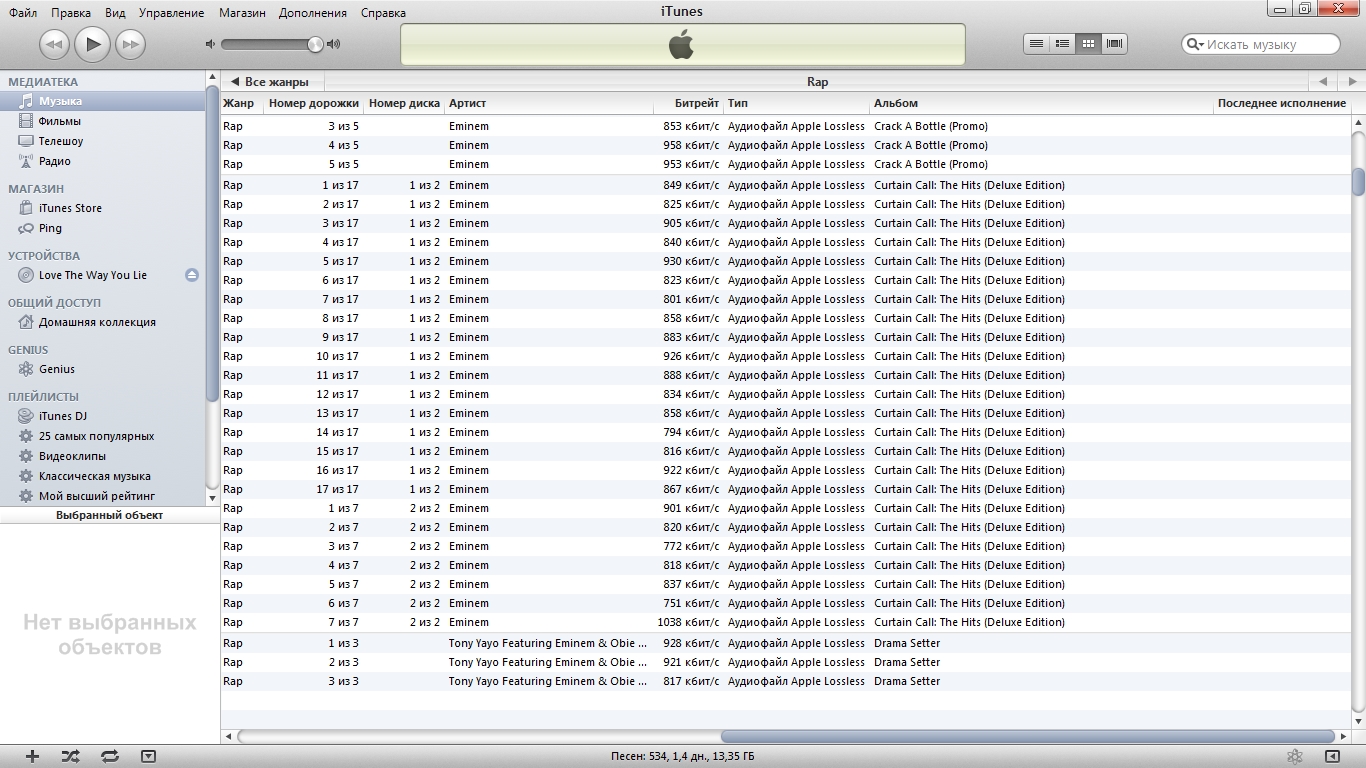Image resolution: width=1366 pixels, height=768 pixels.
Task: Open the Вид menu
Action: click(x=115, y=13)
